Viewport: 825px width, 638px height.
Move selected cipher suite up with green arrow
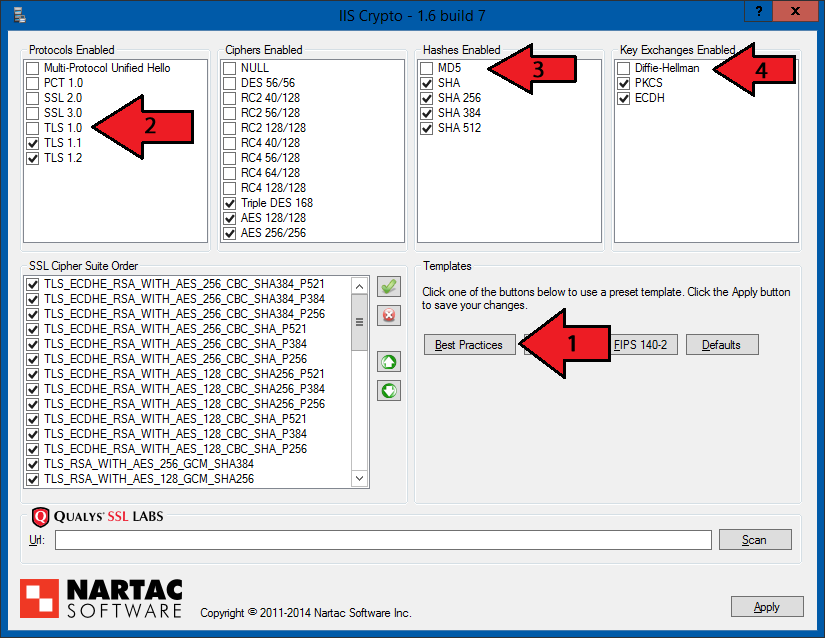tap(389, 362)
